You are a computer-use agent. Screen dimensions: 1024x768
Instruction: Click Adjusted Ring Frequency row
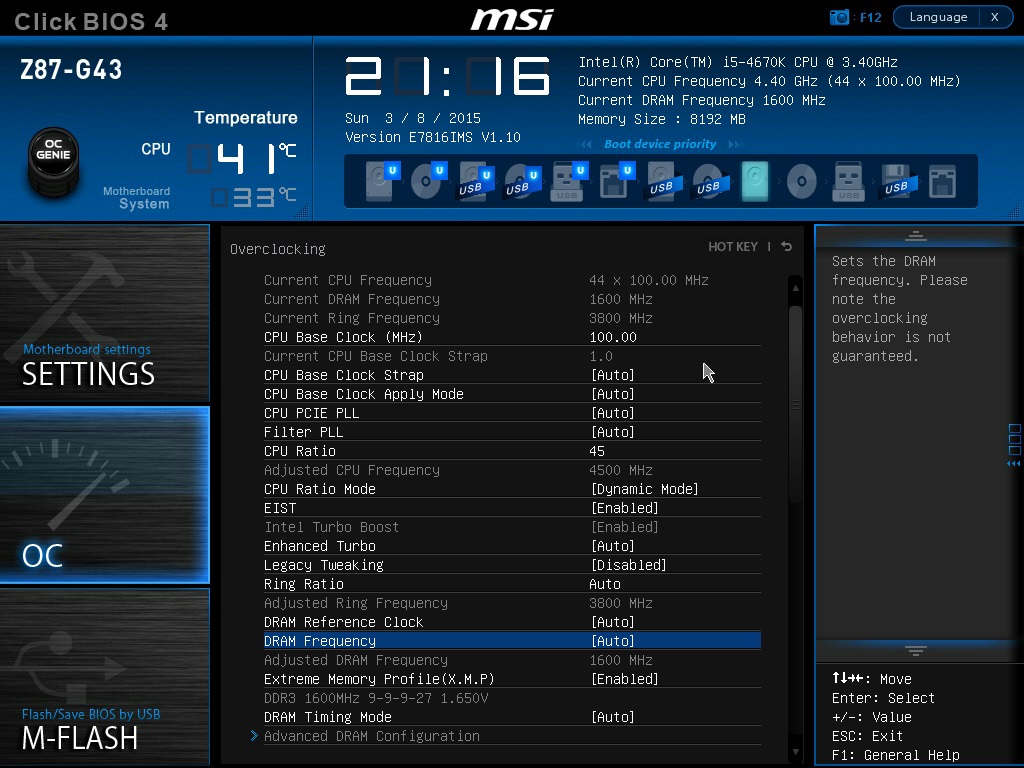point(512,603)
